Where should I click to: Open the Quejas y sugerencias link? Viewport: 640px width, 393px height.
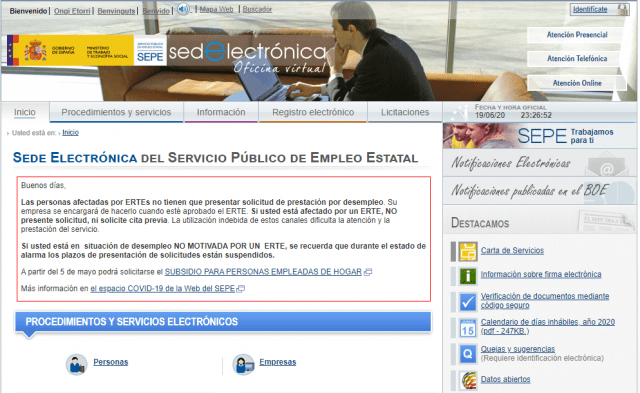coord(518,349)
